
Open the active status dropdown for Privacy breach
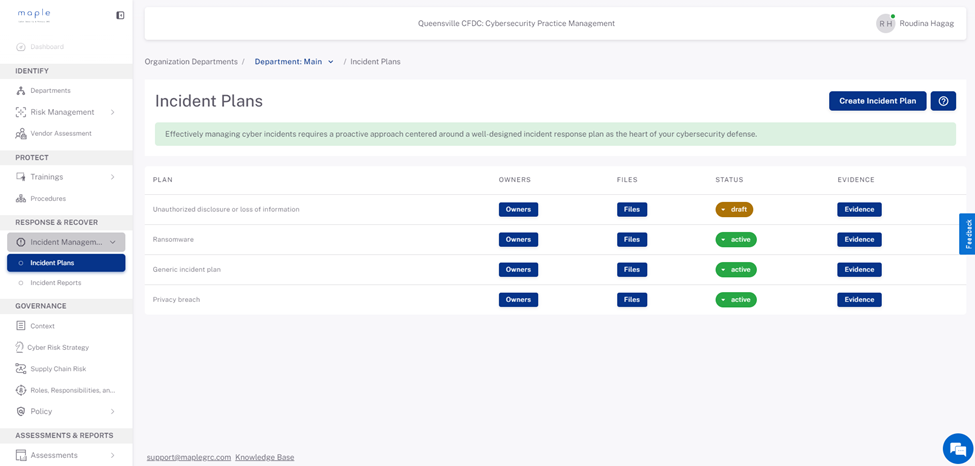coord(736,300)
